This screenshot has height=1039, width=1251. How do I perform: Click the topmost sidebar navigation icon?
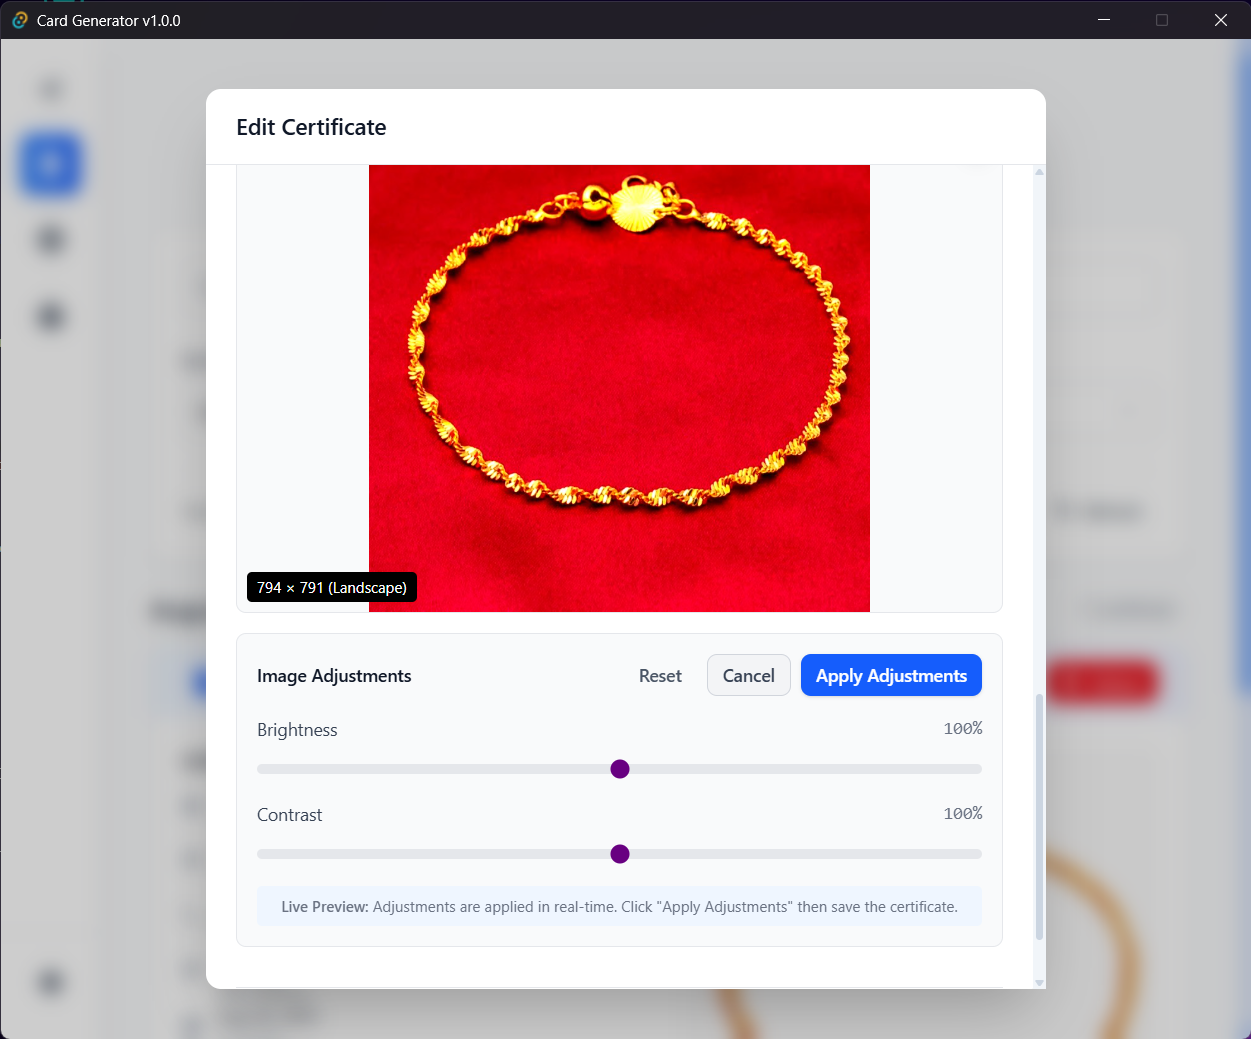pos(50,88)
